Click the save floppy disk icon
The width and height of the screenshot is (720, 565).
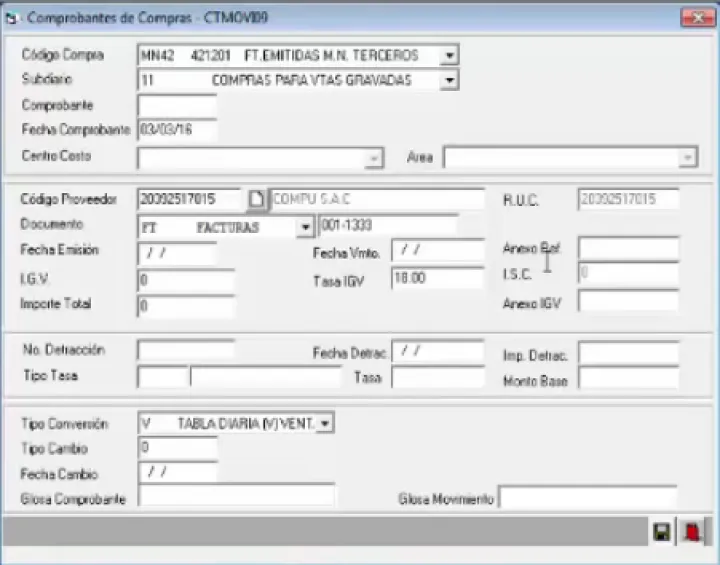click(661, 533)
